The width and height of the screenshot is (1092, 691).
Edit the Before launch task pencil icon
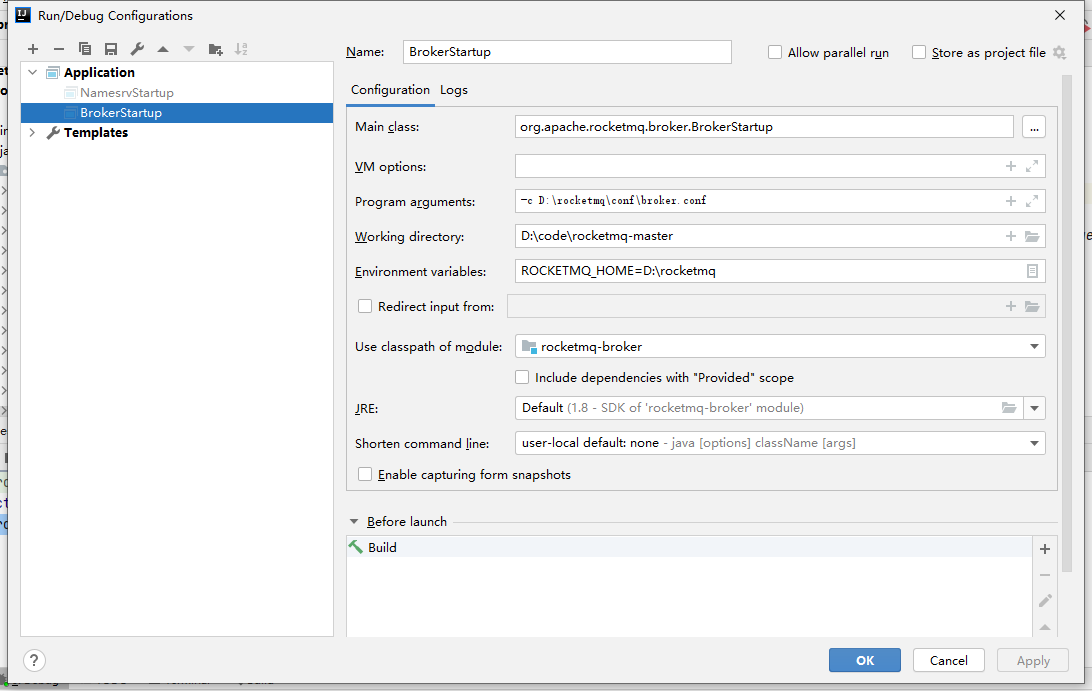point(1045,600)
